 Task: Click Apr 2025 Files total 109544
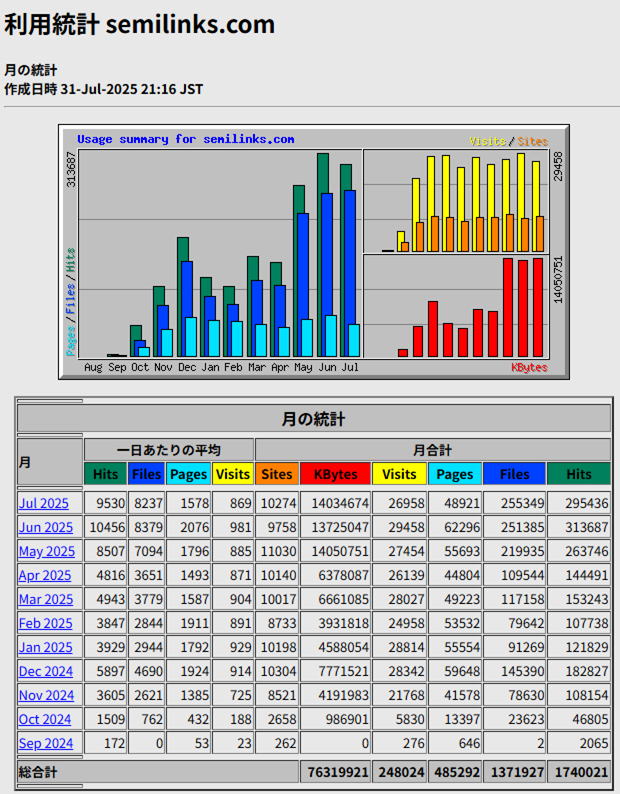pos(514,575)
